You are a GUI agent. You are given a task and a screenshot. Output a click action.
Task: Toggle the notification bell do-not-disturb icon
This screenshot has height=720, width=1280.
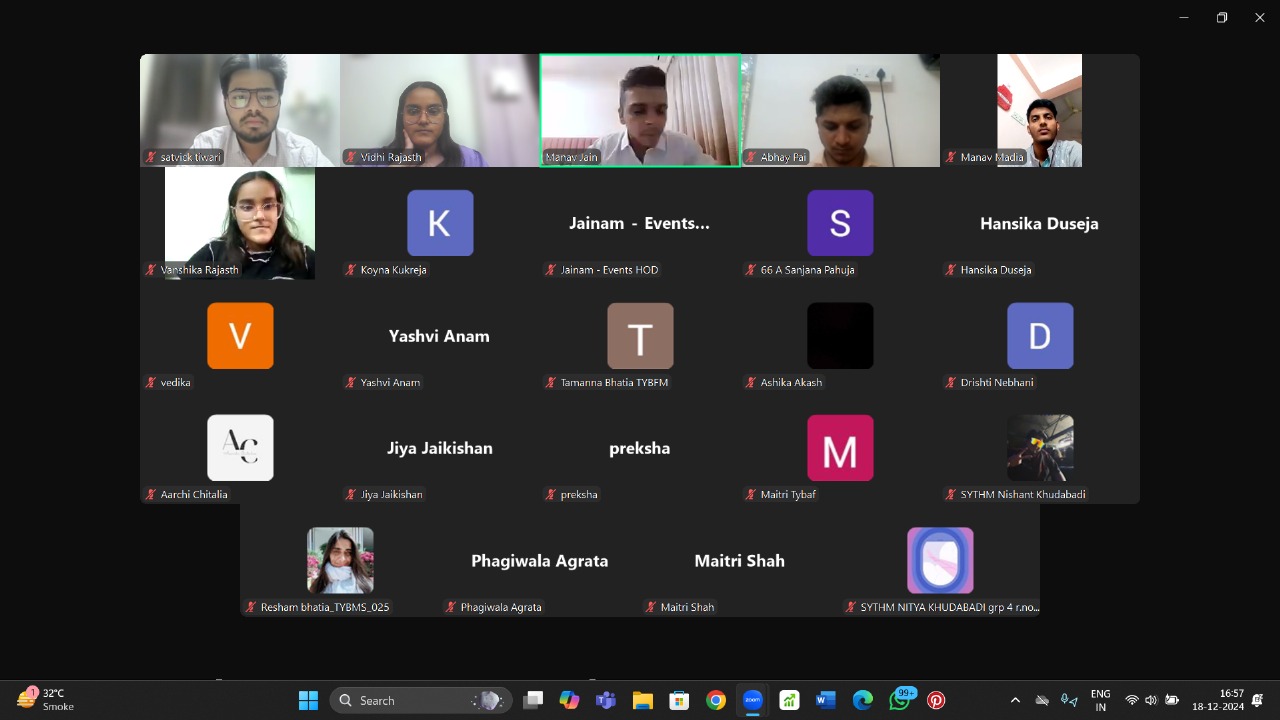coord(1257,700)
